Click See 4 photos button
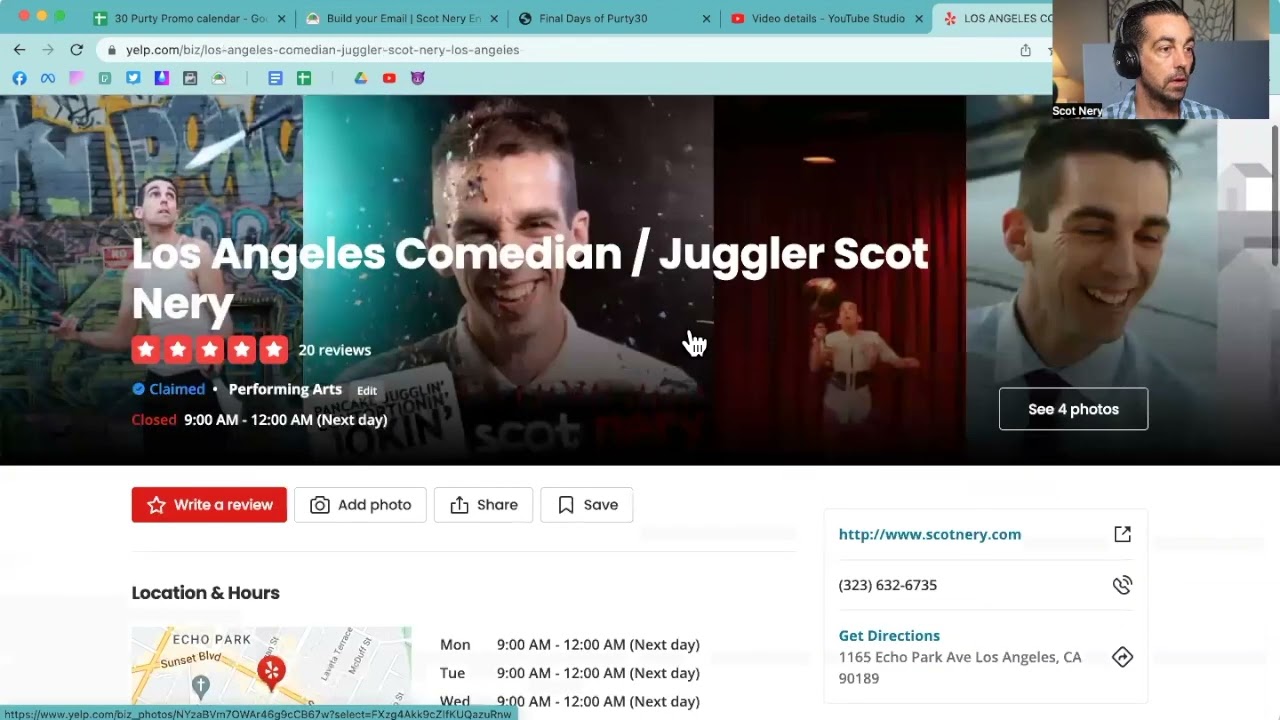The image size is (1280, 720). 1073,409
